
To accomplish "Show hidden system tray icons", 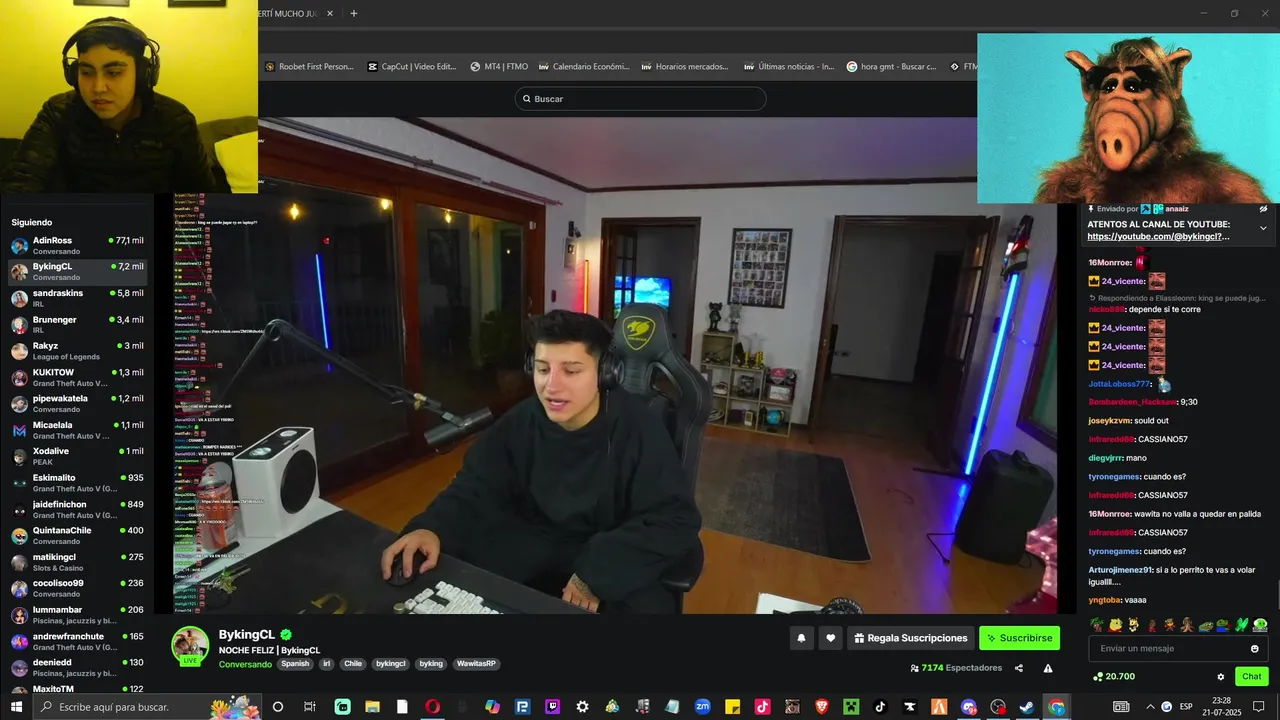I will pyautogui.click(x=1150, y=706).
